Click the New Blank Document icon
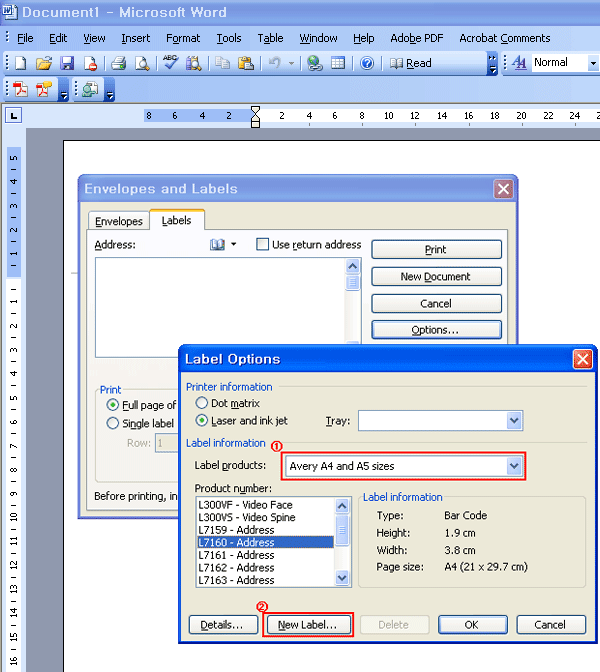This screenshot has height=672, width=600. [21, 63]
